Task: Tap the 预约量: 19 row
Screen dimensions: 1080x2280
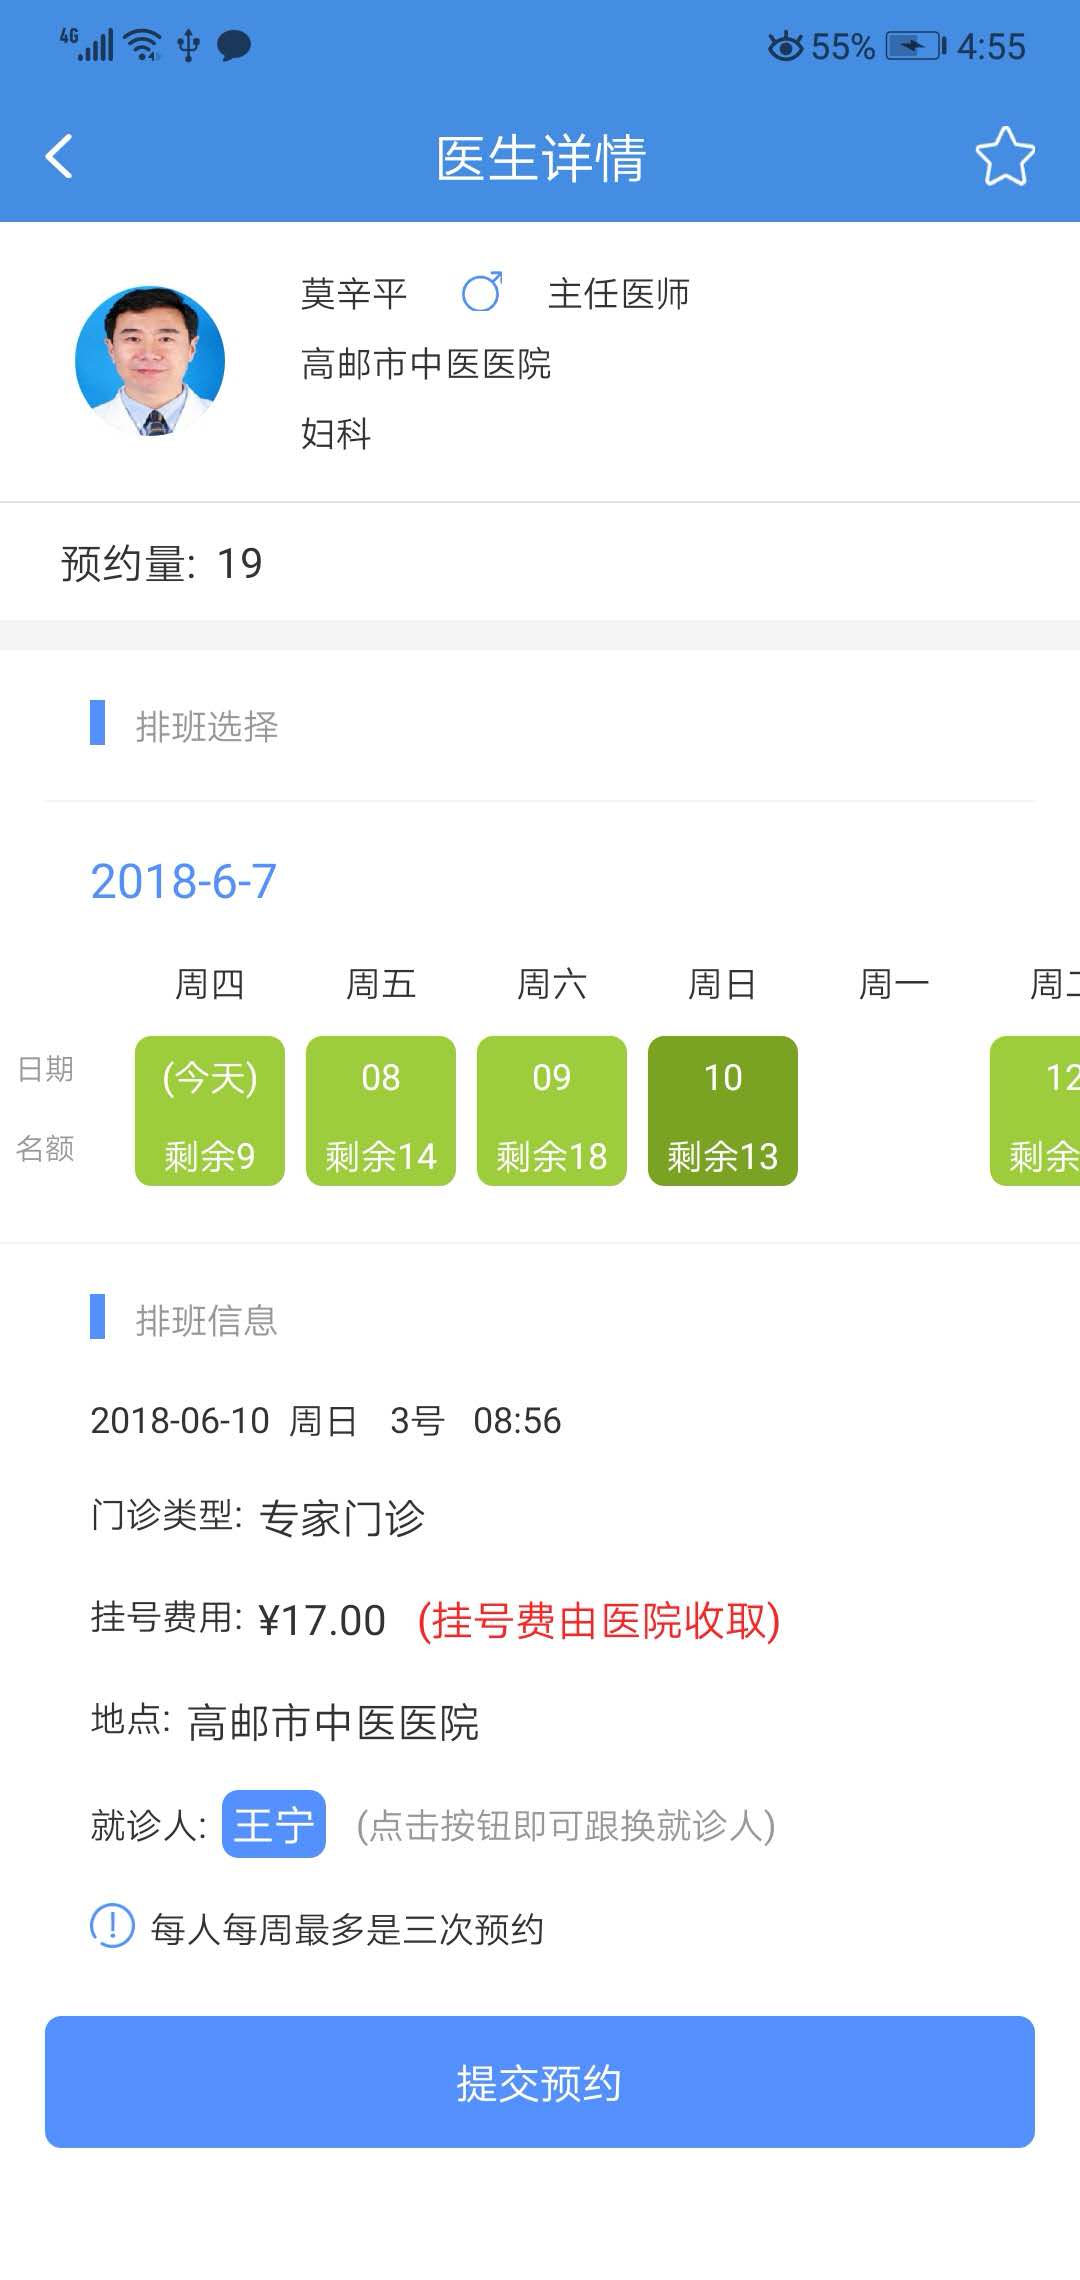Action: tap(162, 563)
